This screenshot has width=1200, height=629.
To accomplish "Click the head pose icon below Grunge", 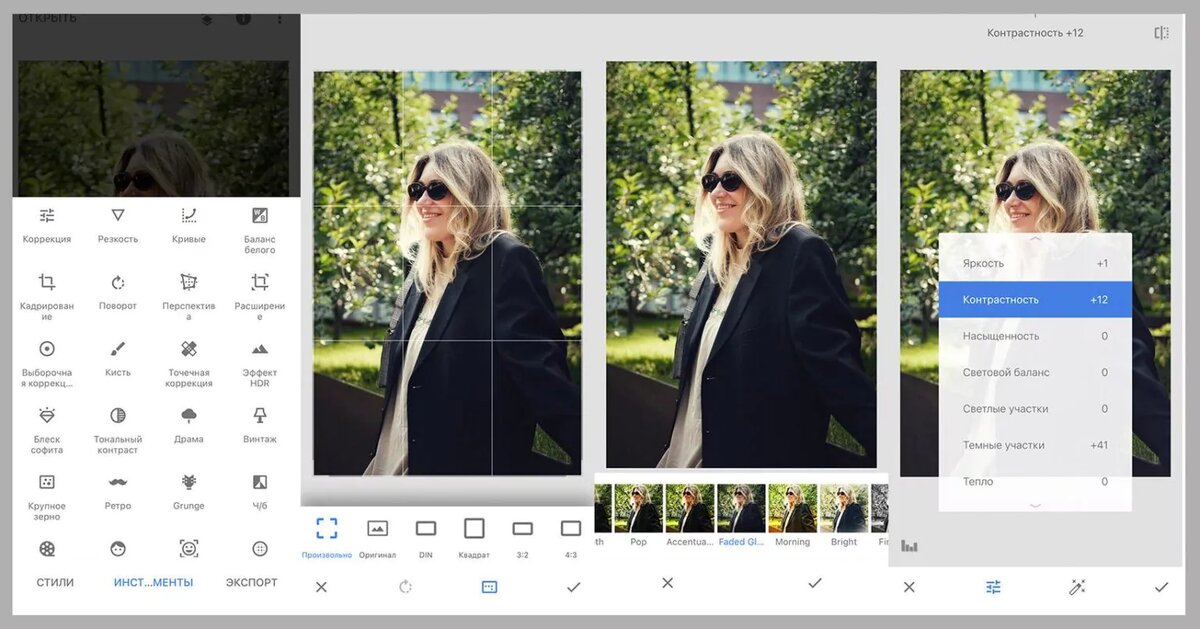I will coord(189,548).
